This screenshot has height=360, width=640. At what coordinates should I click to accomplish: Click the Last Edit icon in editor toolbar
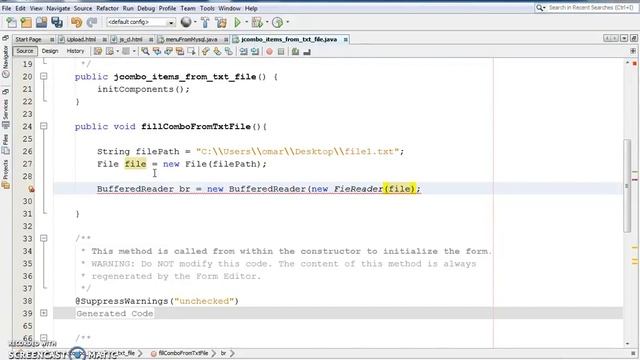point(98,51)
